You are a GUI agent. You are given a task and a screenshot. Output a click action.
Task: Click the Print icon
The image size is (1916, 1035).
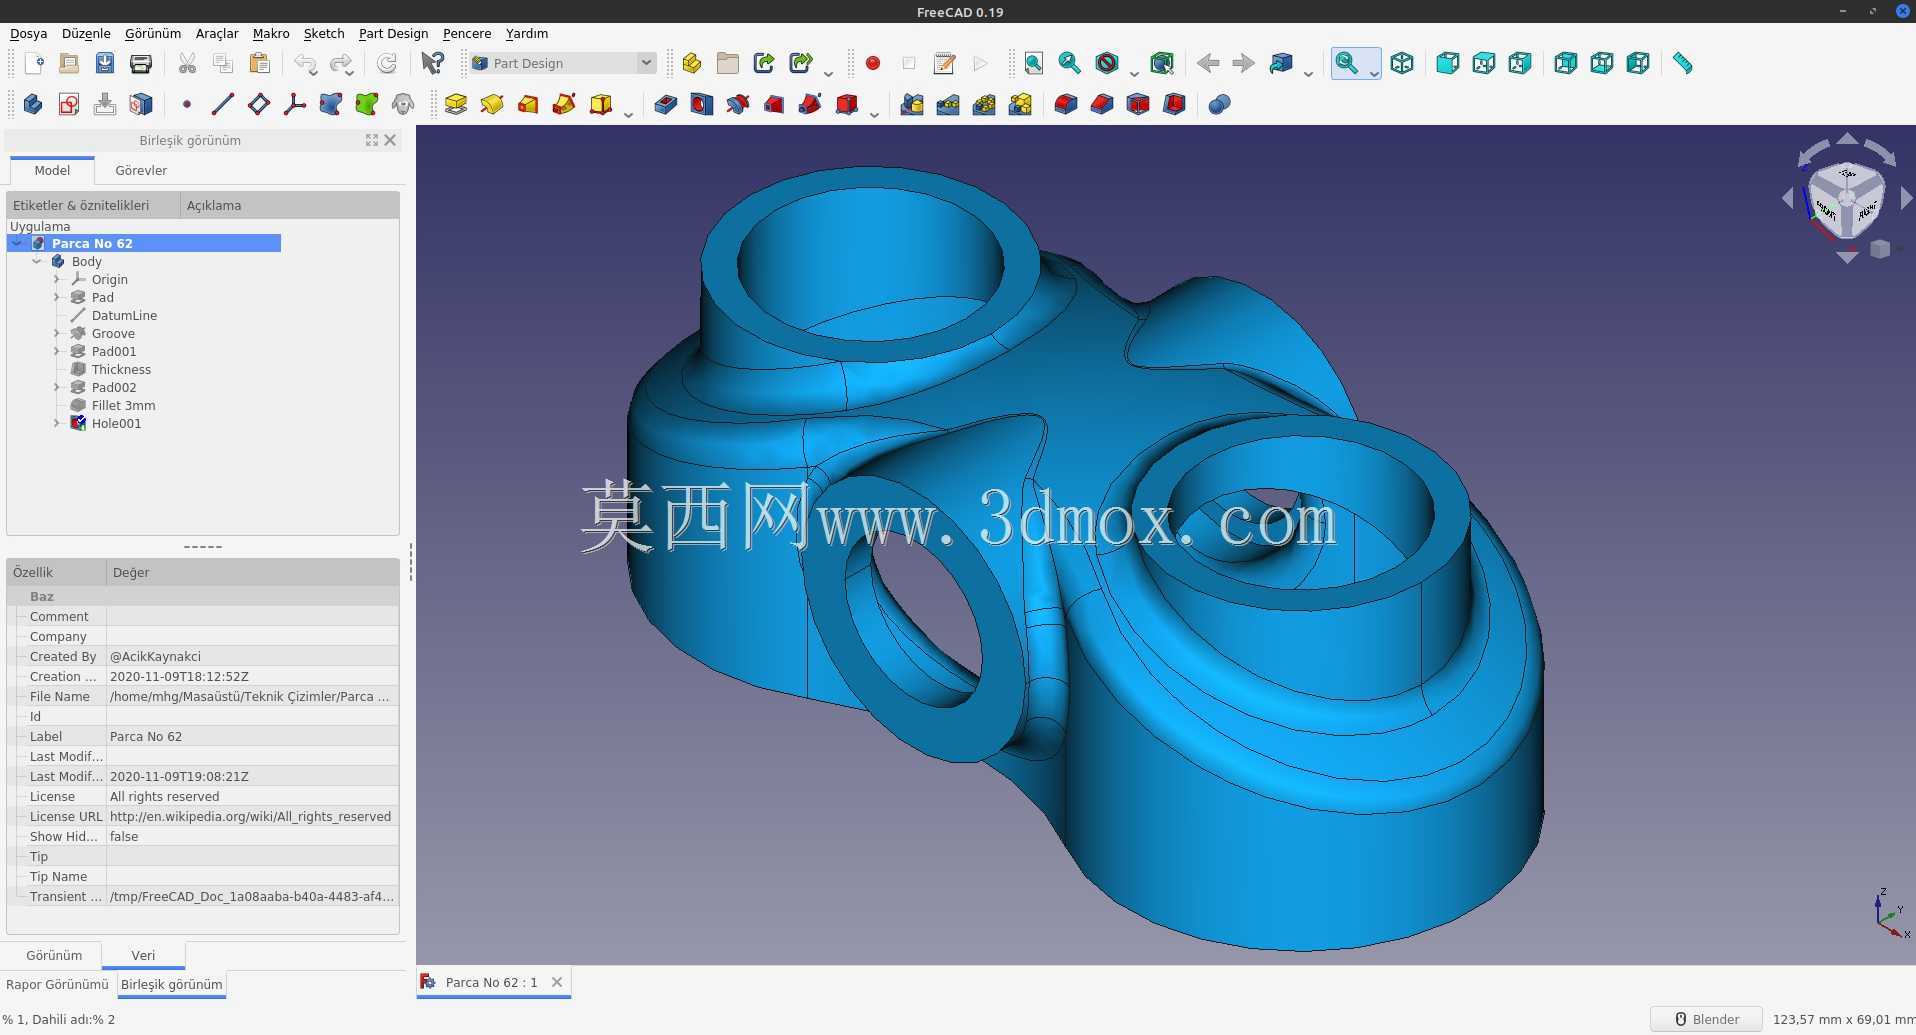coord(141,63)
